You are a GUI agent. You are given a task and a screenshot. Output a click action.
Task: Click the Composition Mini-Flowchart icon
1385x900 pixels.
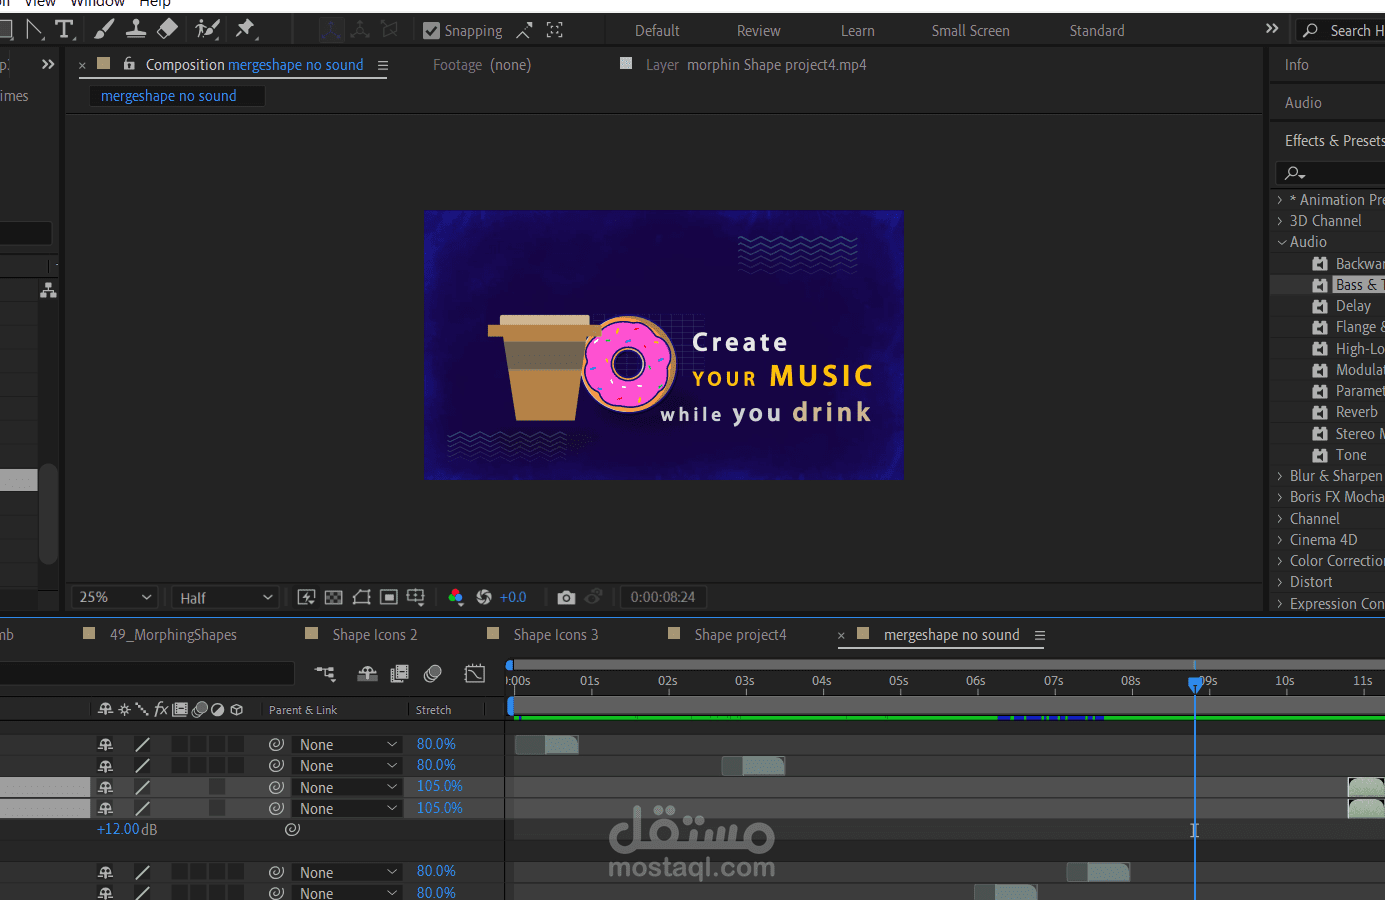tap(325, 674)
